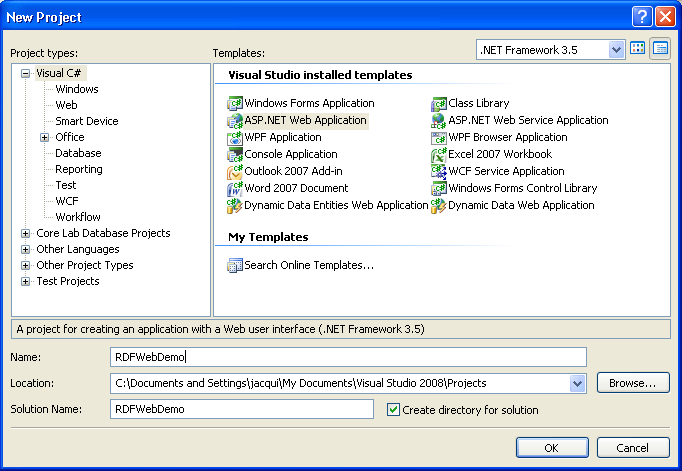Pick the Console Application template icon
This screenshot has height=471, width=682.
click(x=235, y=154)
